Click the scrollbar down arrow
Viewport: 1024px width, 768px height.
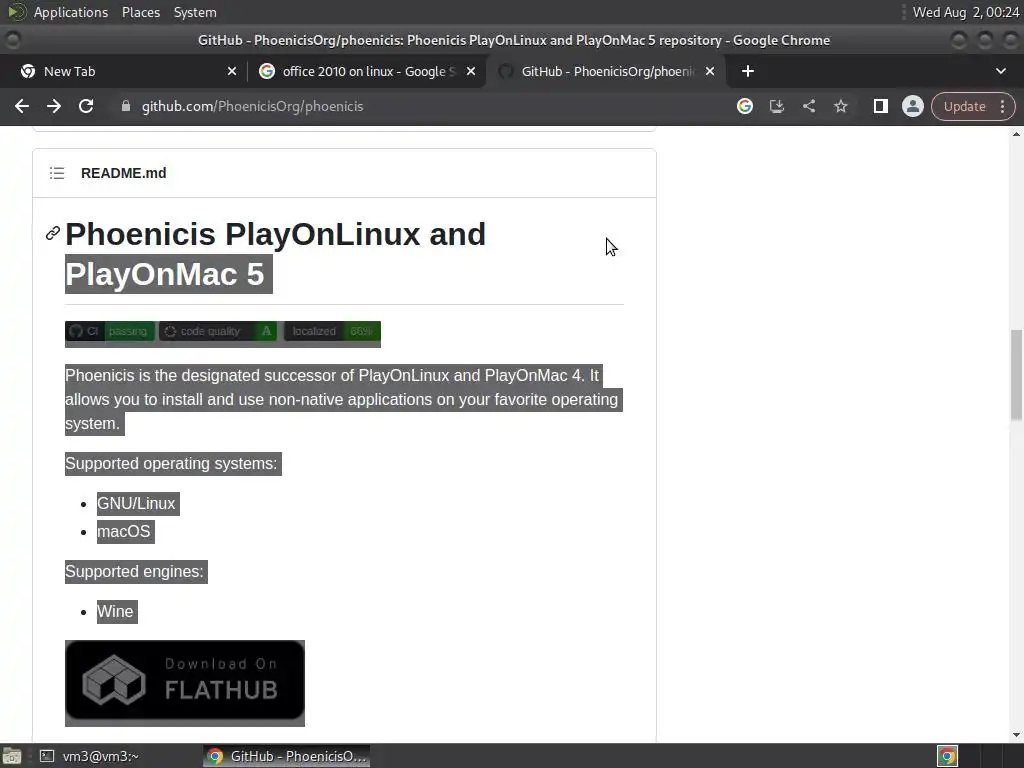pyautogui.click(x=1016, y=735)
